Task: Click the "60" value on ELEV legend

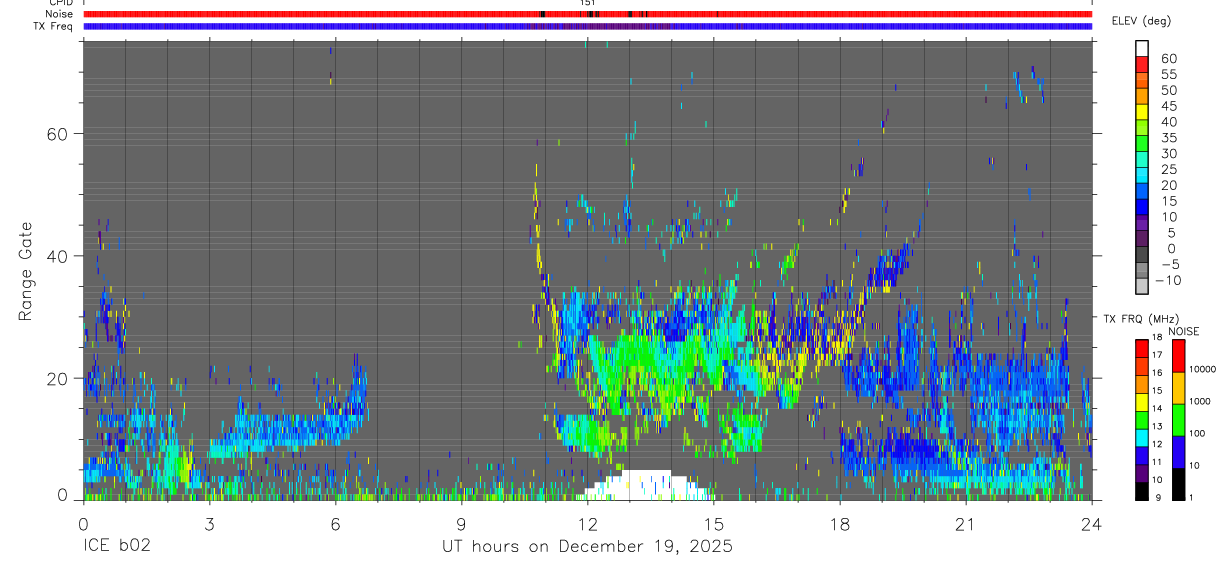Action: point(1168,58)
